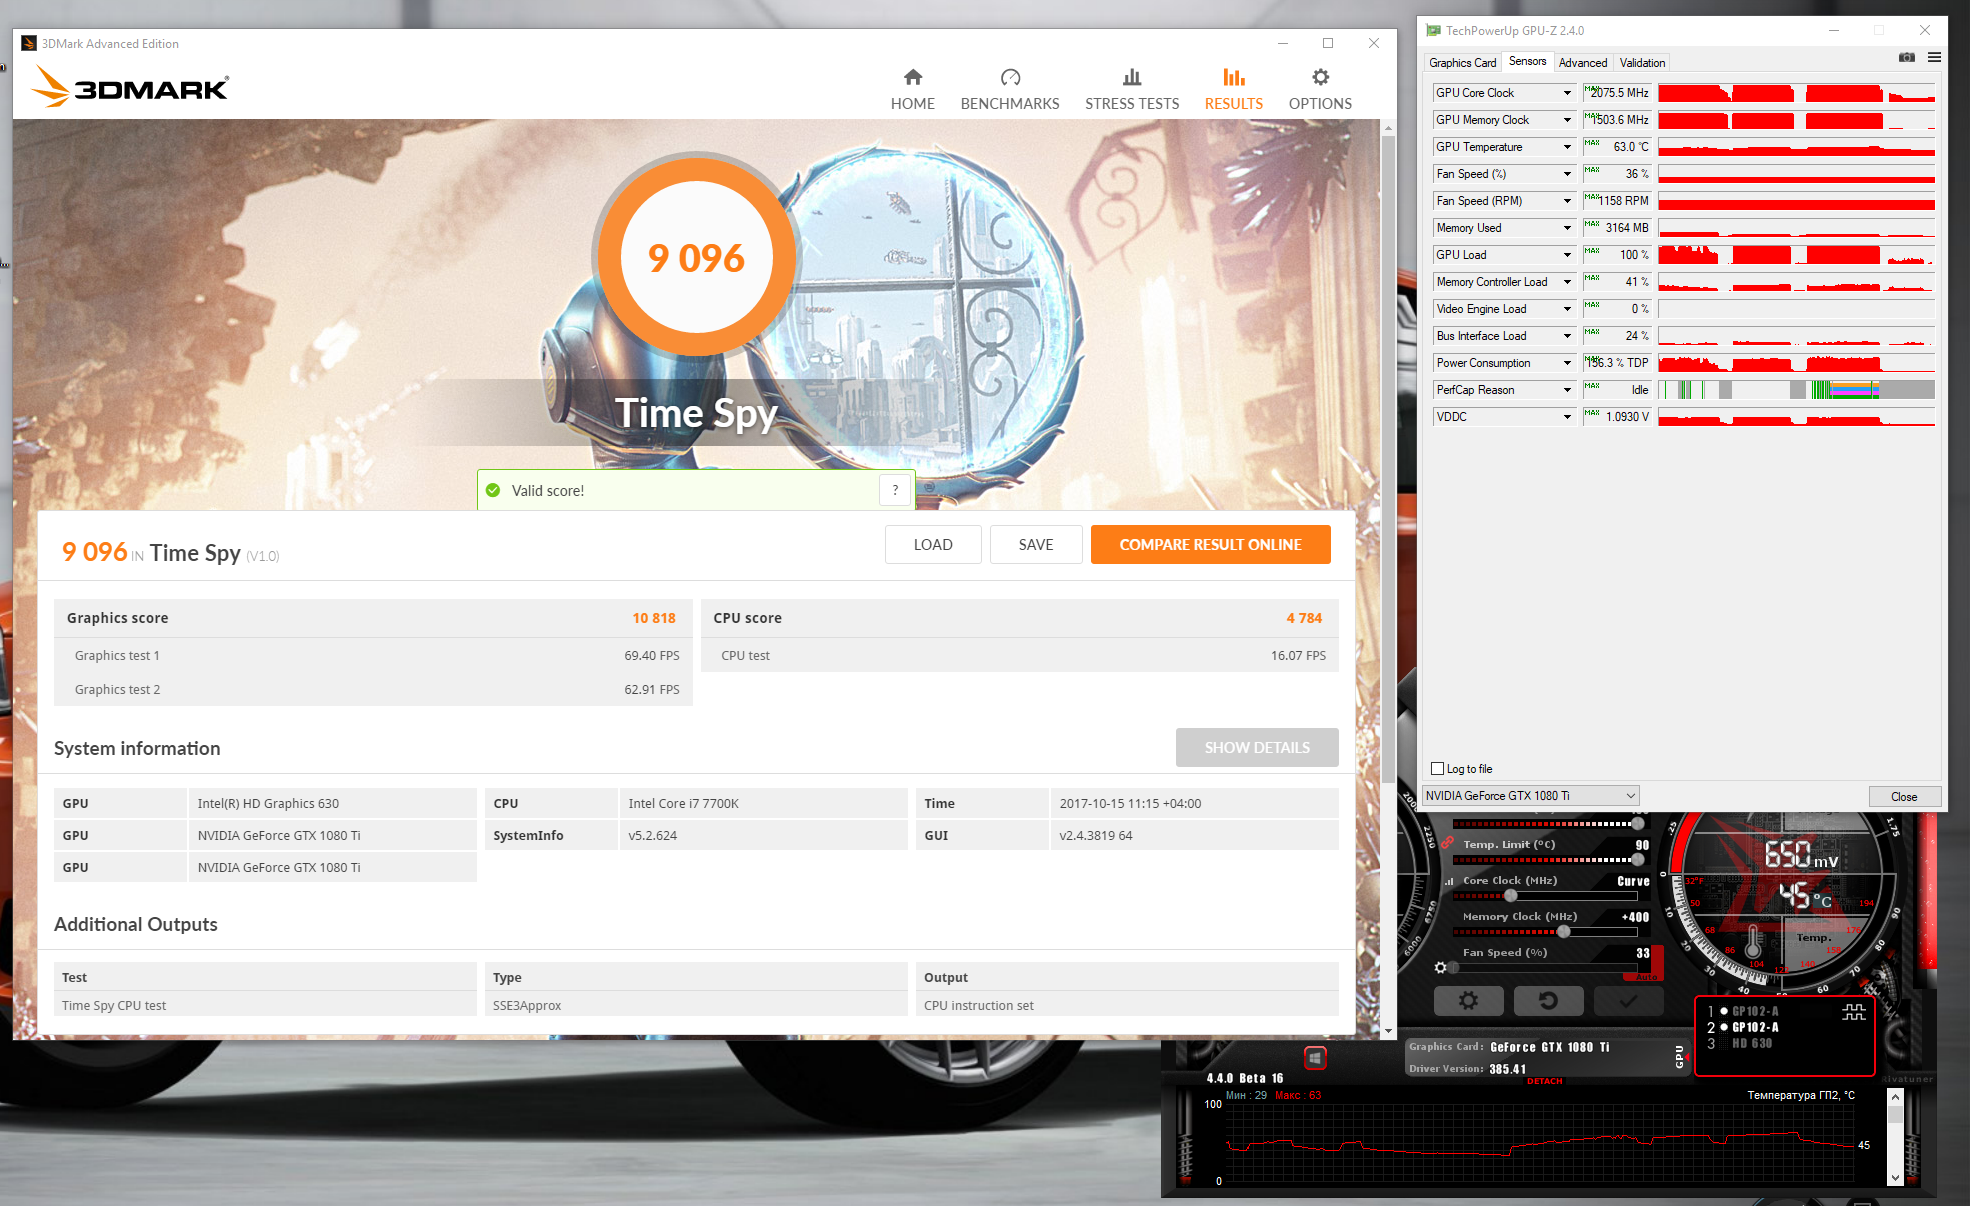The width and height of the screenshot is (1970, 1206).
Task: Click the Memory Clock slider handle
Action: (x=1563, y=931)
